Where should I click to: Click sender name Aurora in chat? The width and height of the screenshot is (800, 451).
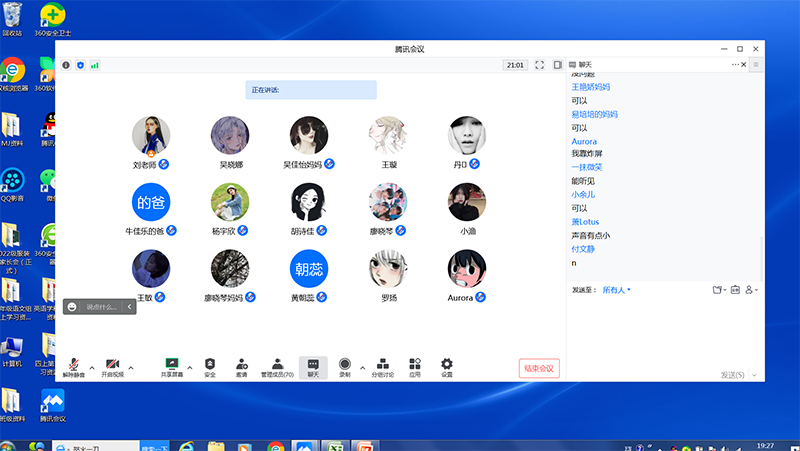point(584,142)
